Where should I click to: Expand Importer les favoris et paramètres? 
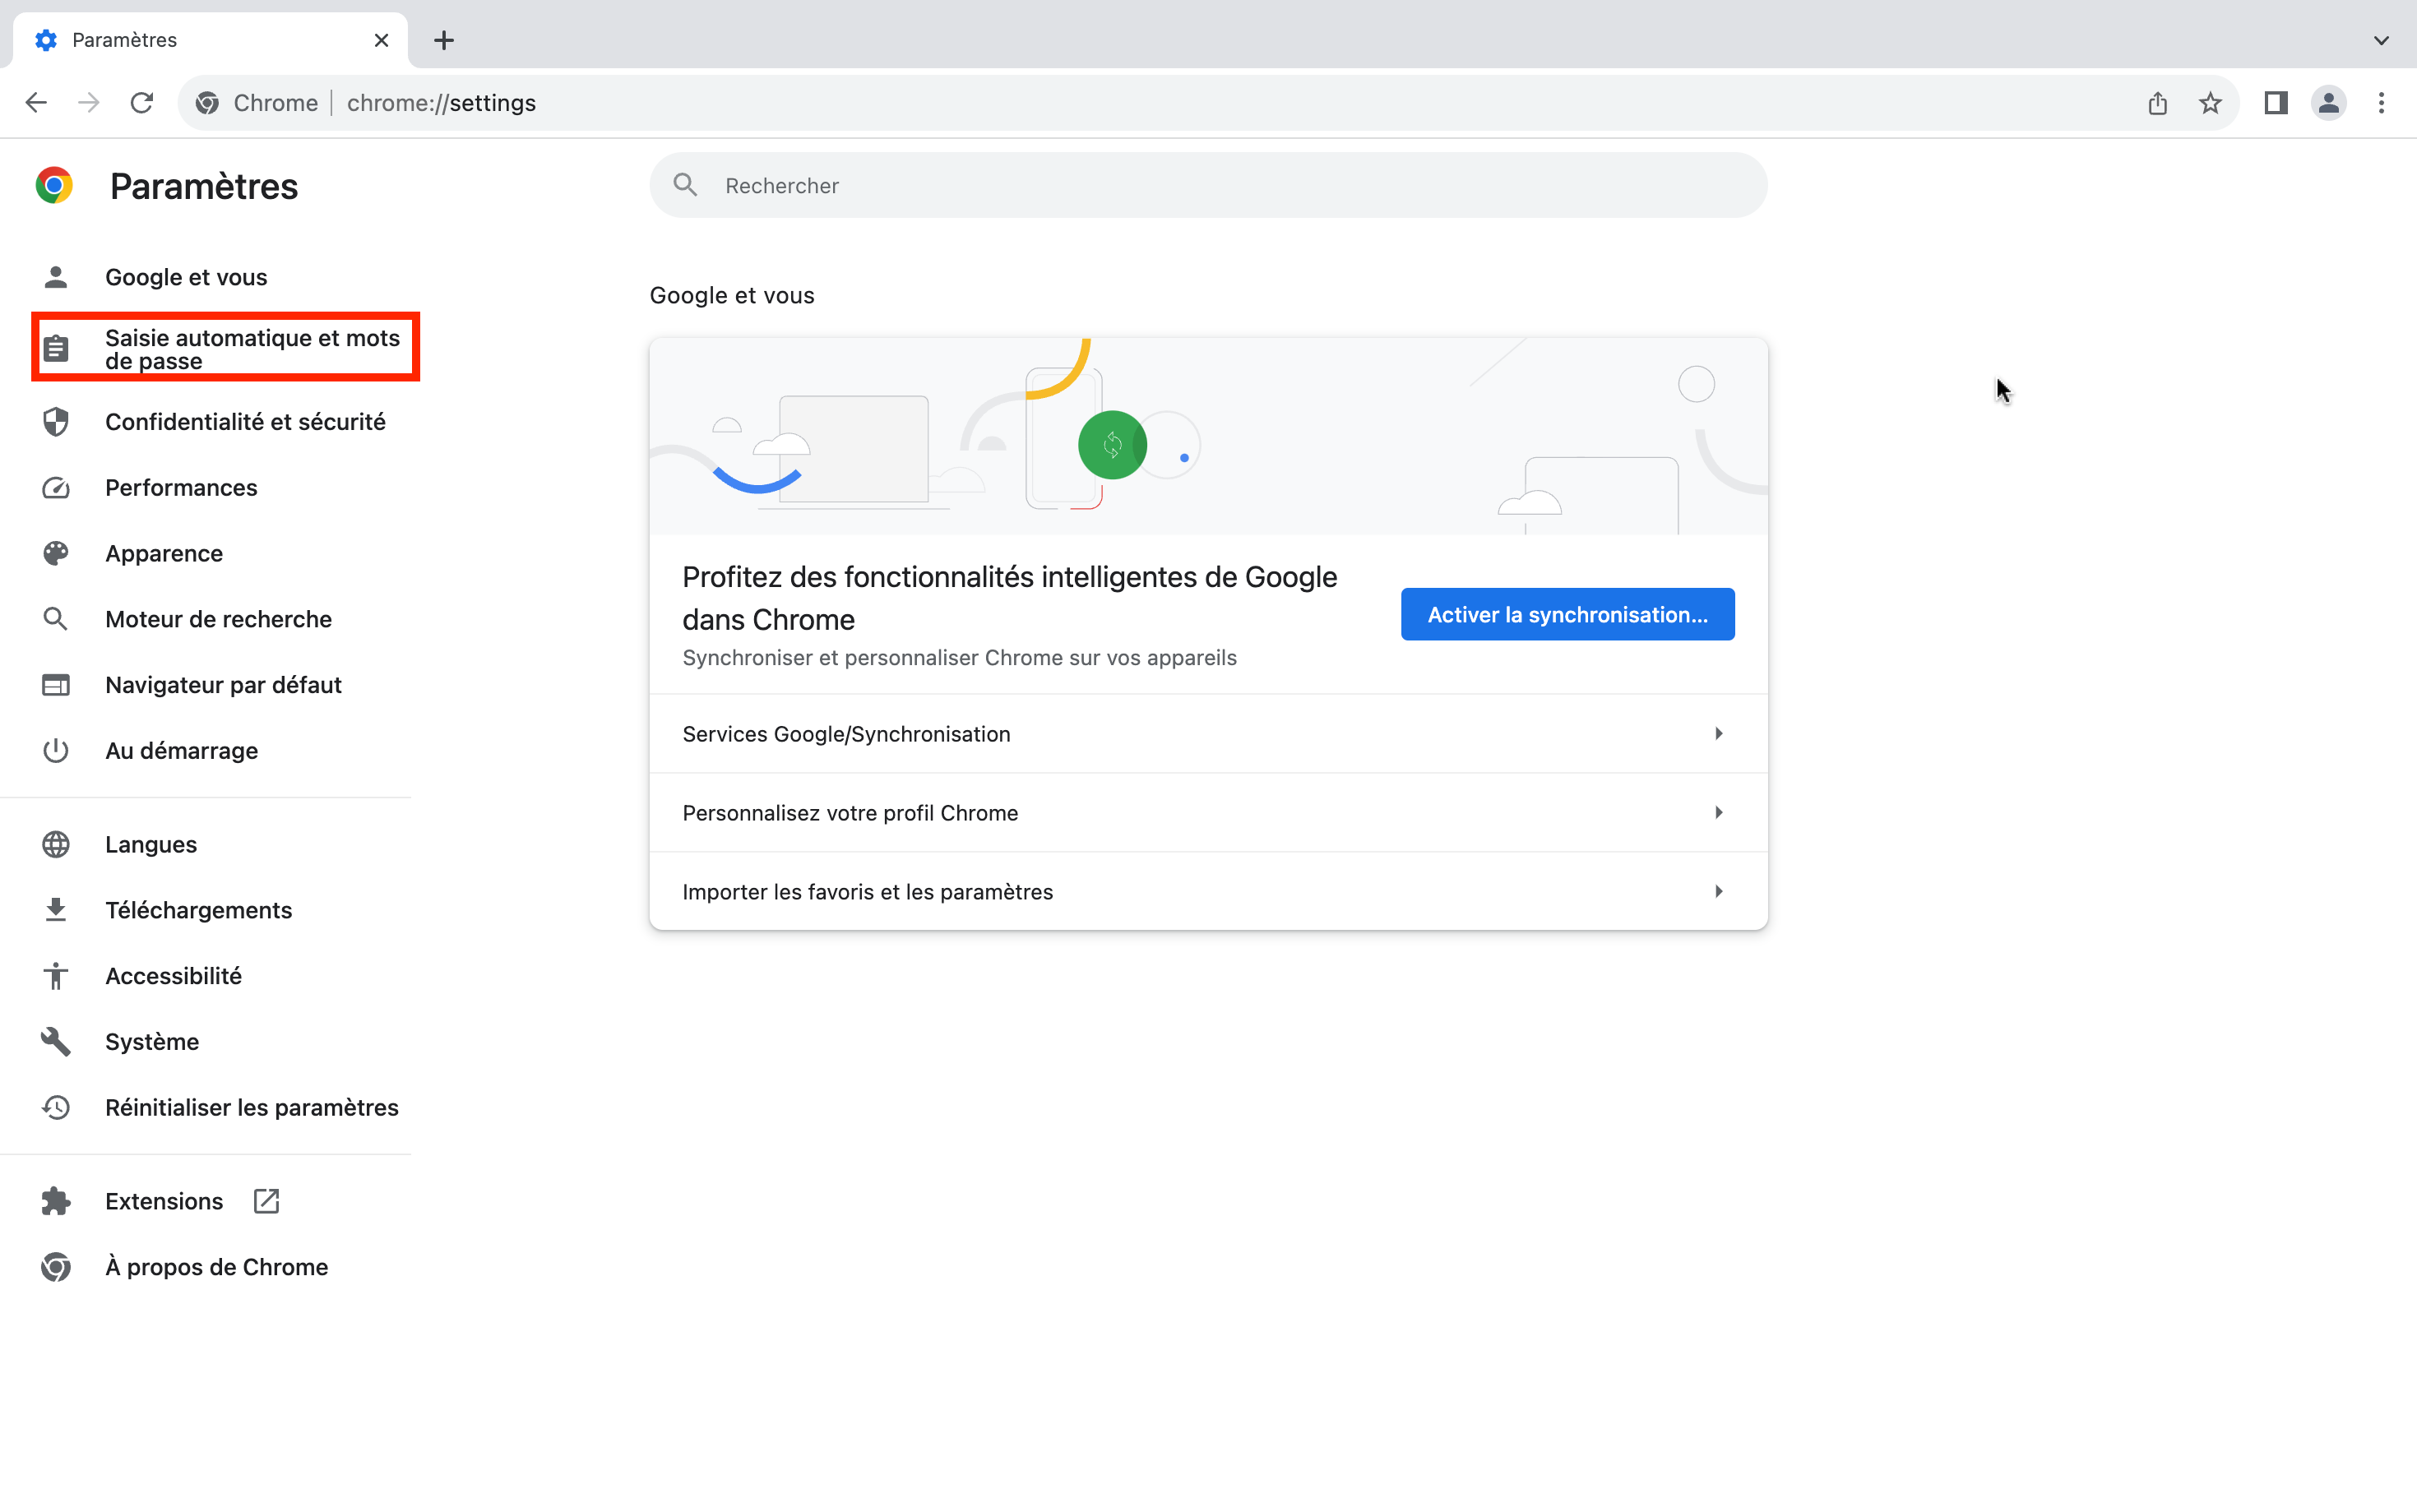pyautogui.click(x=1208, y=892)
